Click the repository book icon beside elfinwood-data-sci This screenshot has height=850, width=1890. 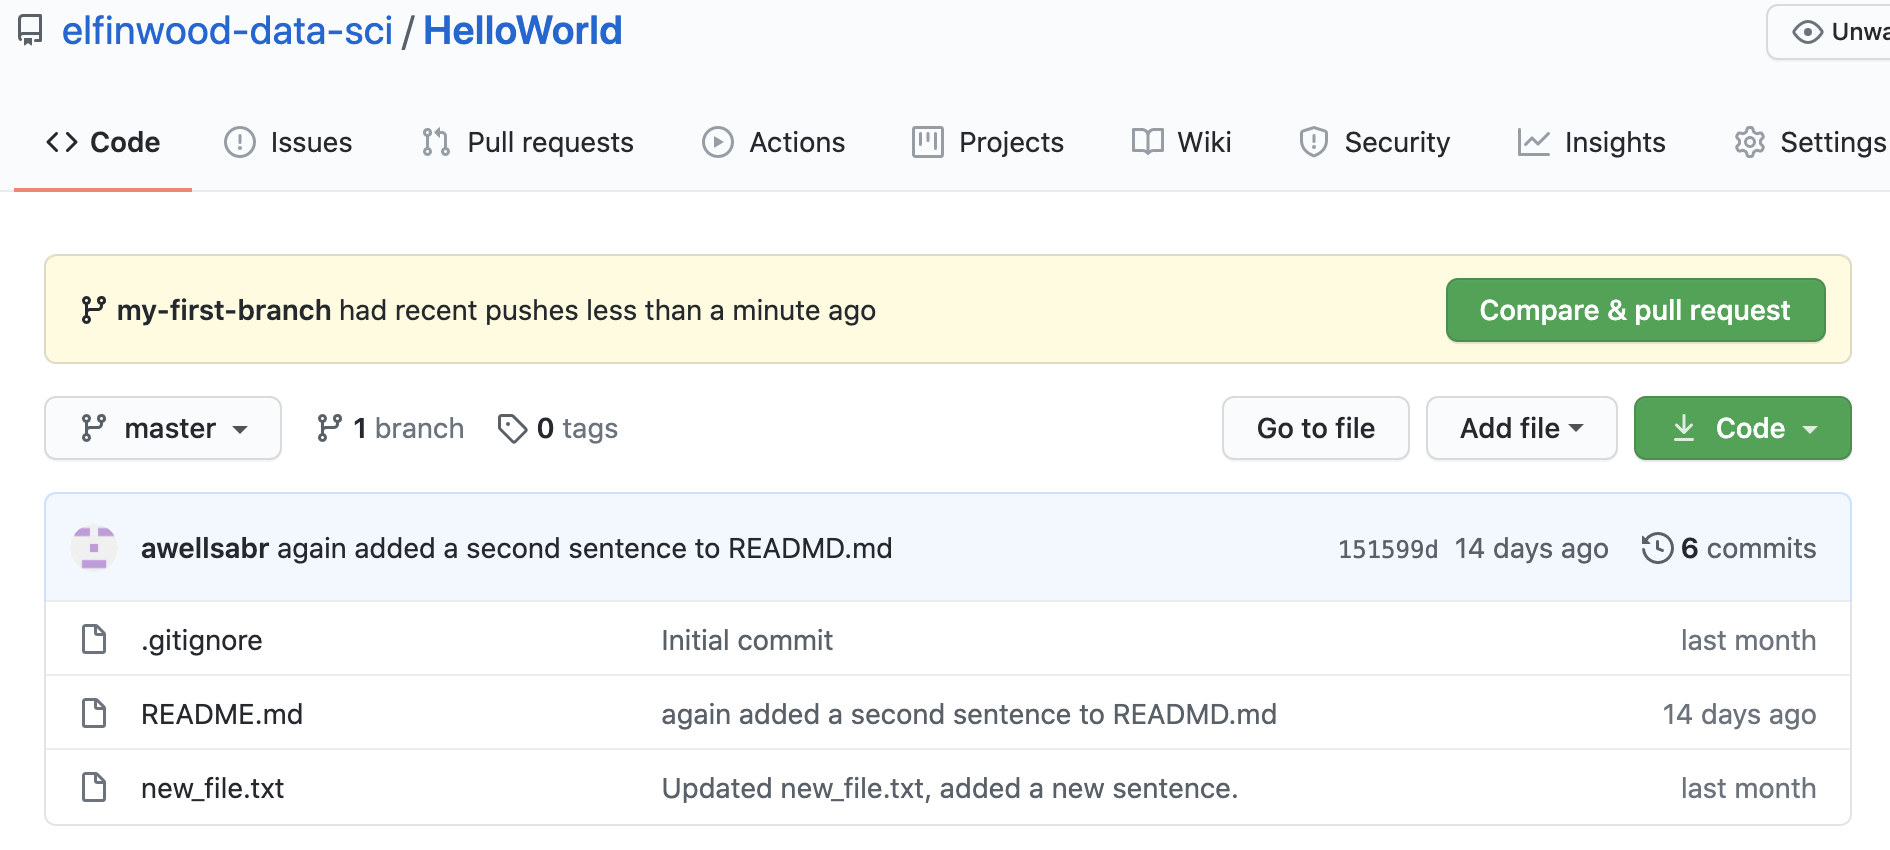30,31
